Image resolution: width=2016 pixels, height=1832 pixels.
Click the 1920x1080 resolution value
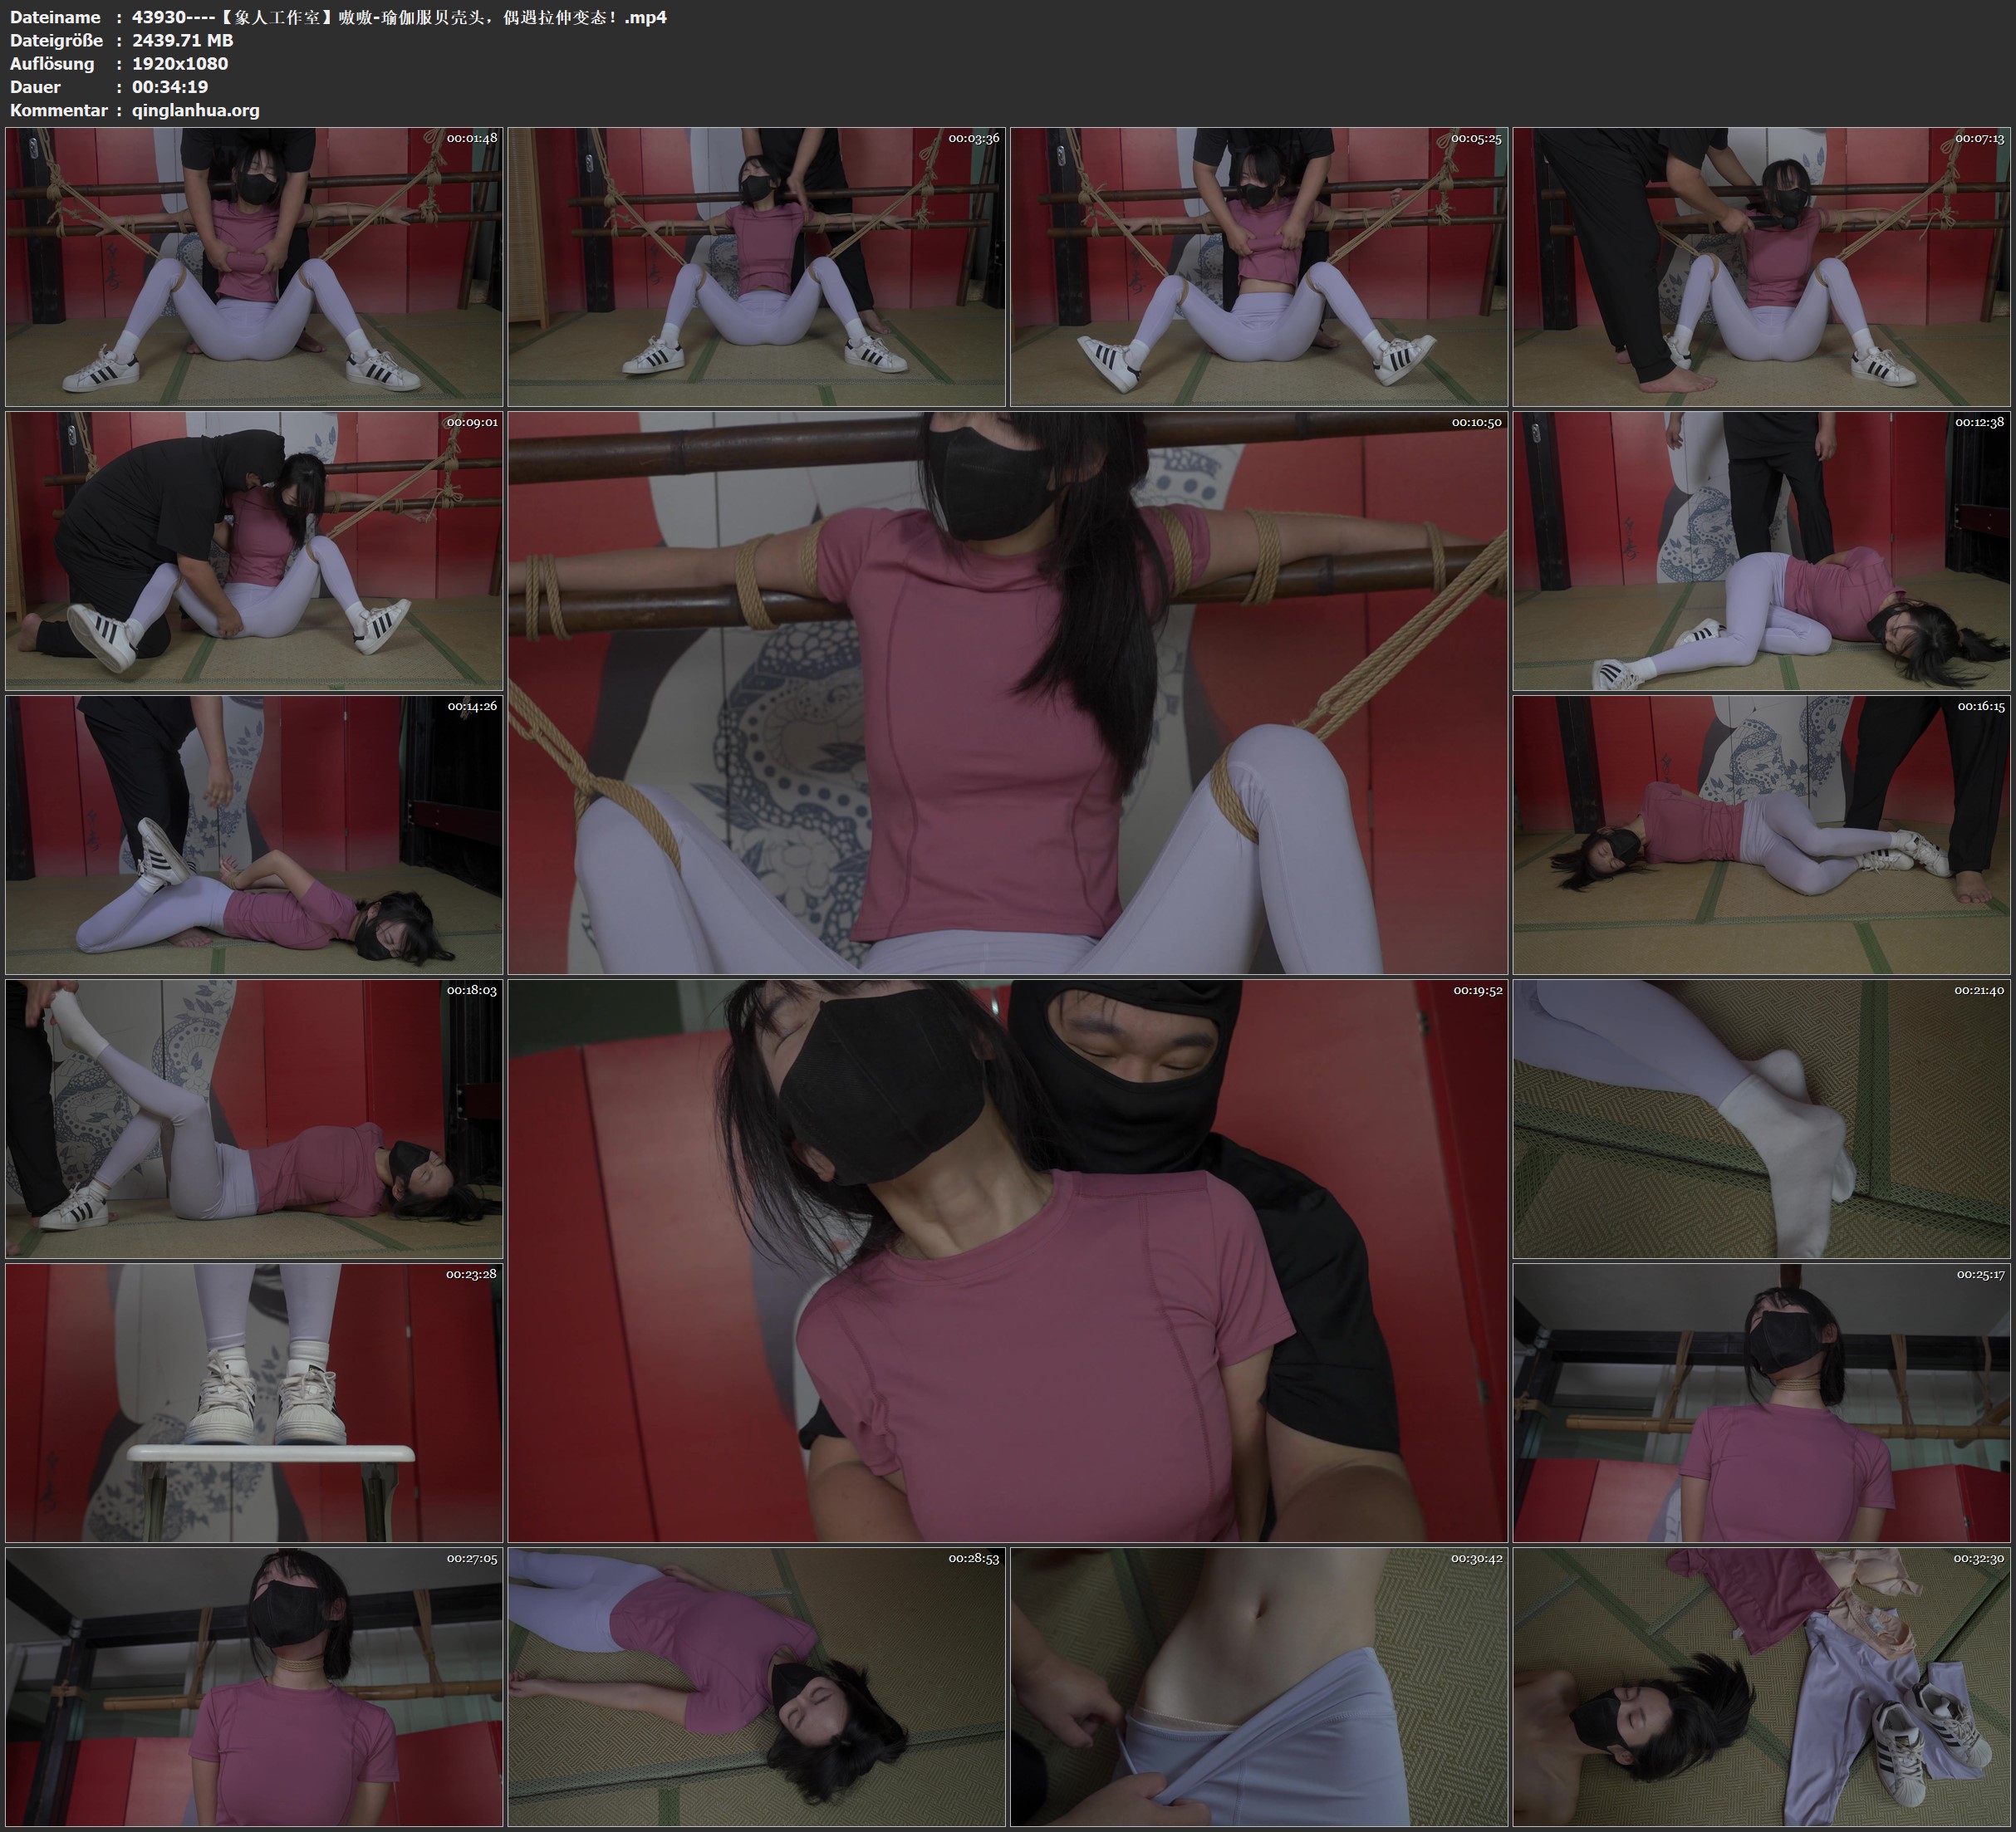click(180, 63)
